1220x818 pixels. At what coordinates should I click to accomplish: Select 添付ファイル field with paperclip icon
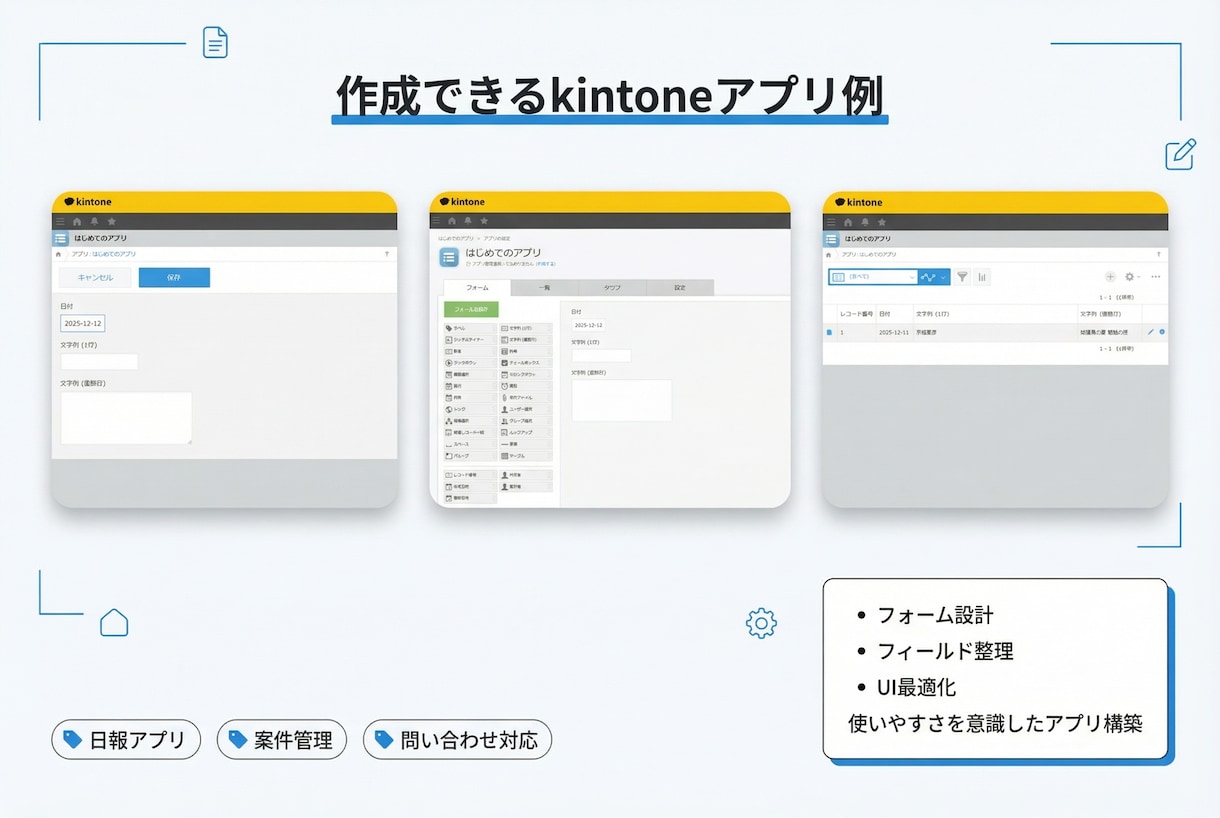click(526, 398)
